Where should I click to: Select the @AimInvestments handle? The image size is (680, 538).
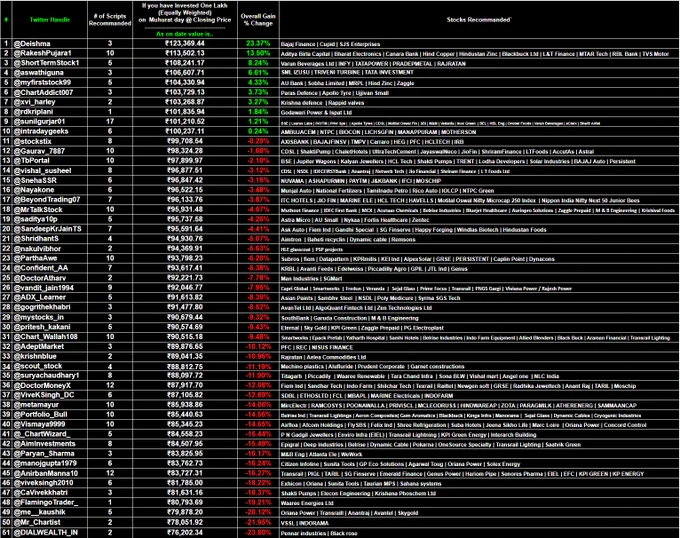click(44, 443)
